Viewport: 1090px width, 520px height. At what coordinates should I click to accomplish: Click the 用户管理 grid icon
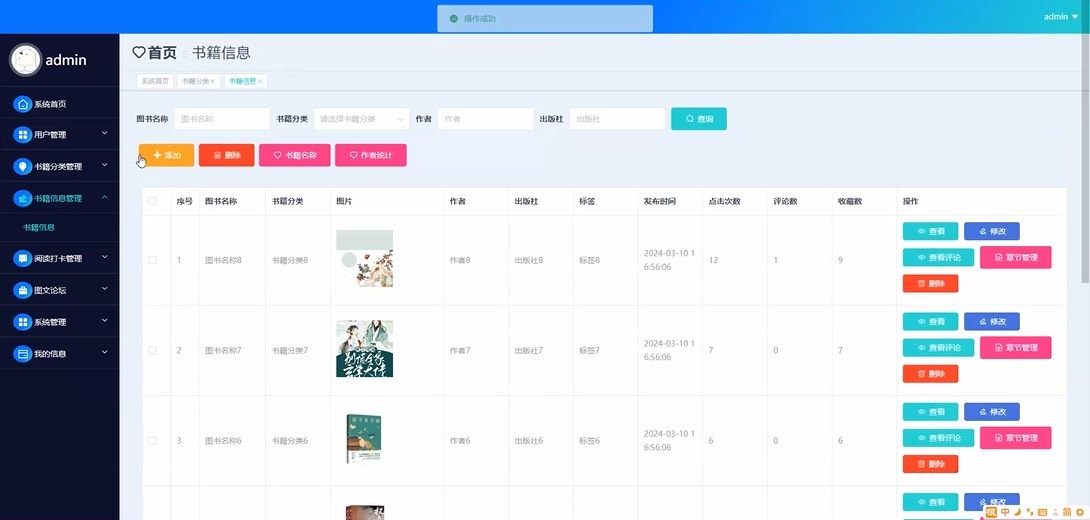[23, 135]
